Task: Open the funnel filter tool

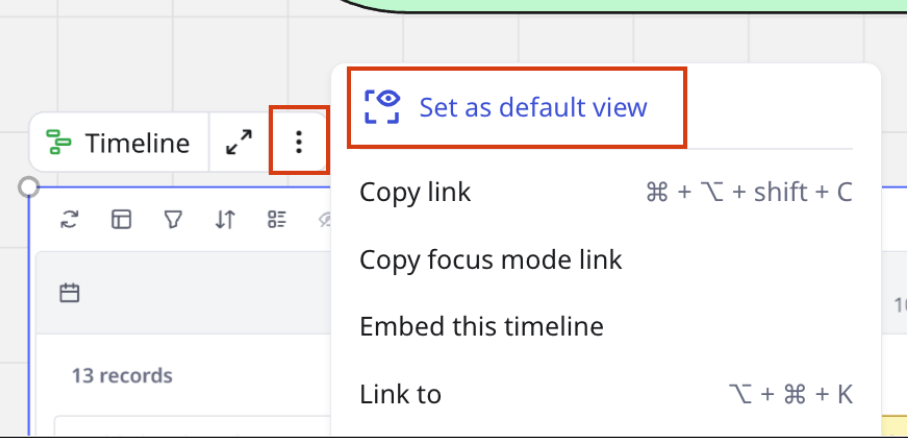Action: point(173,220)
